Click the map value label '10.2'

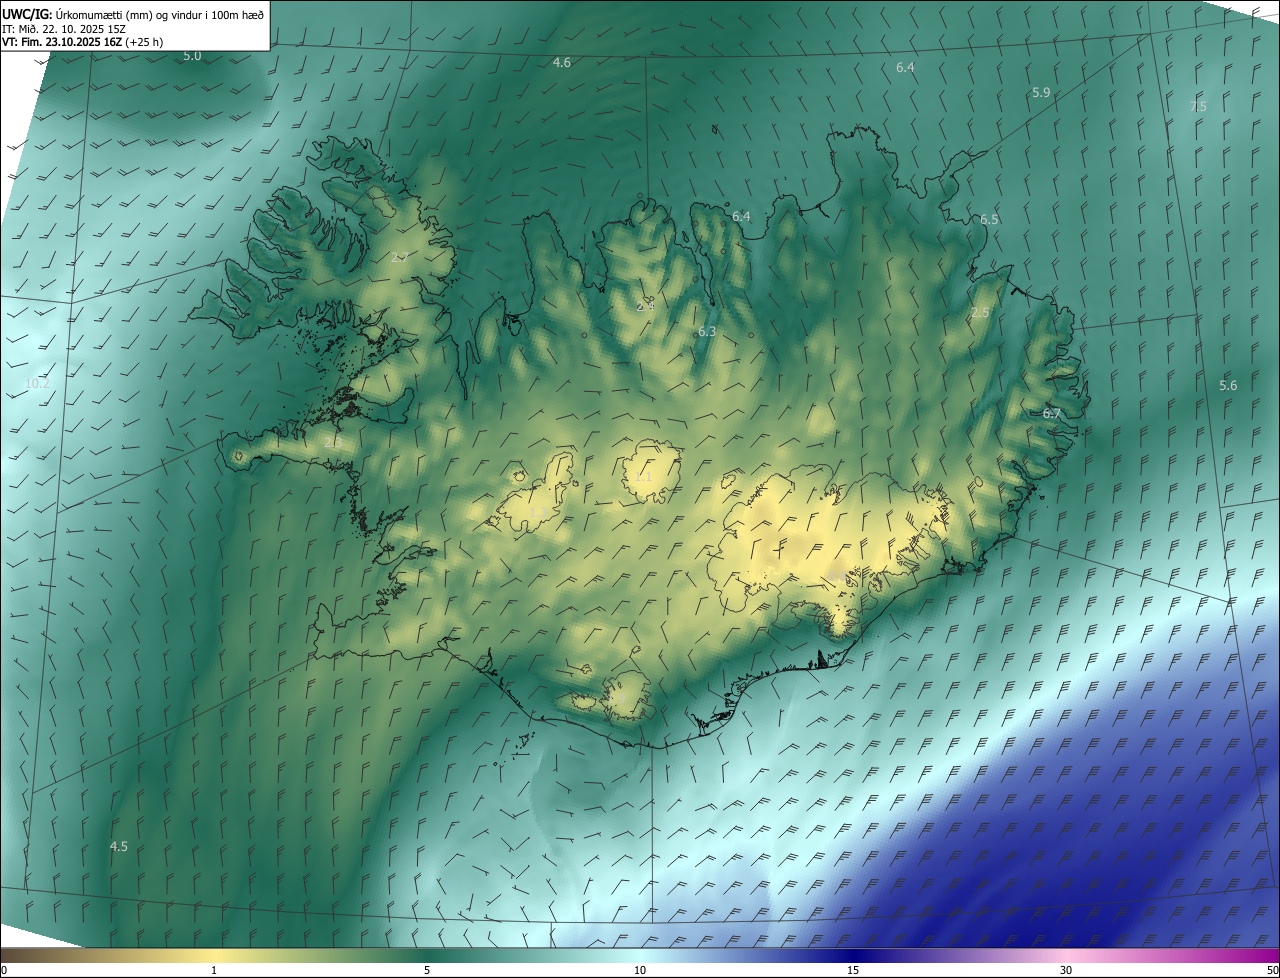pos(37,384)
